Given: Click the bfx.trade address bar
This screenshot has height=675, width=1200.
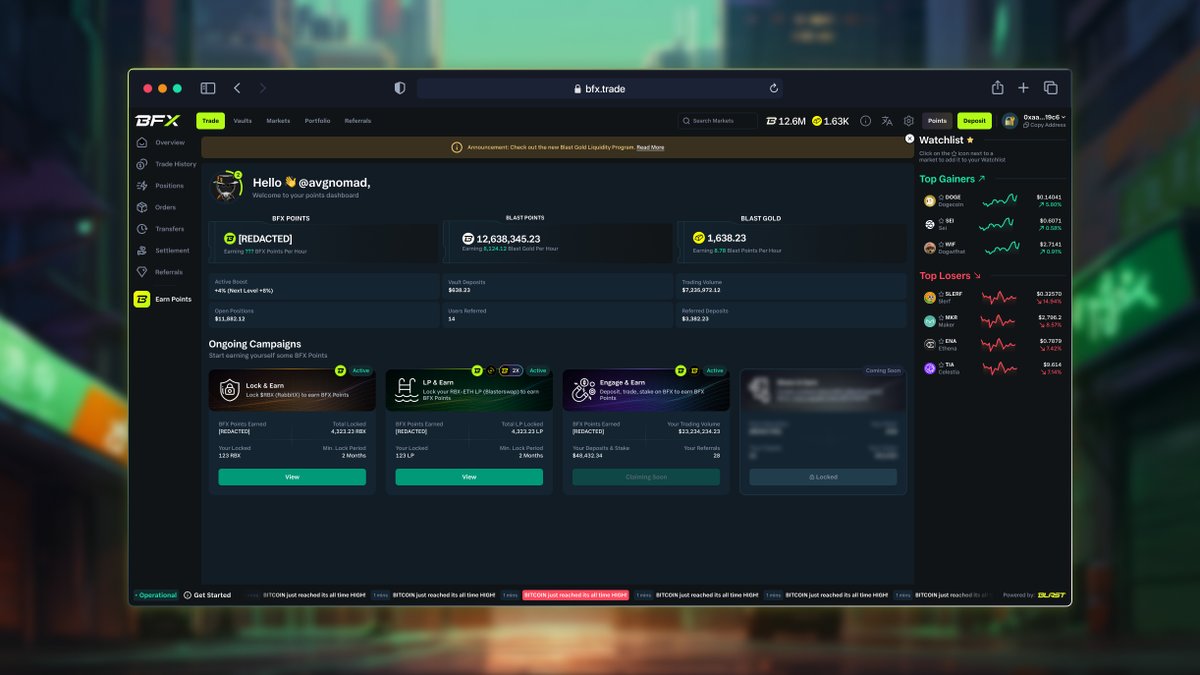Looking at the screenshot, I should (600, 88).
